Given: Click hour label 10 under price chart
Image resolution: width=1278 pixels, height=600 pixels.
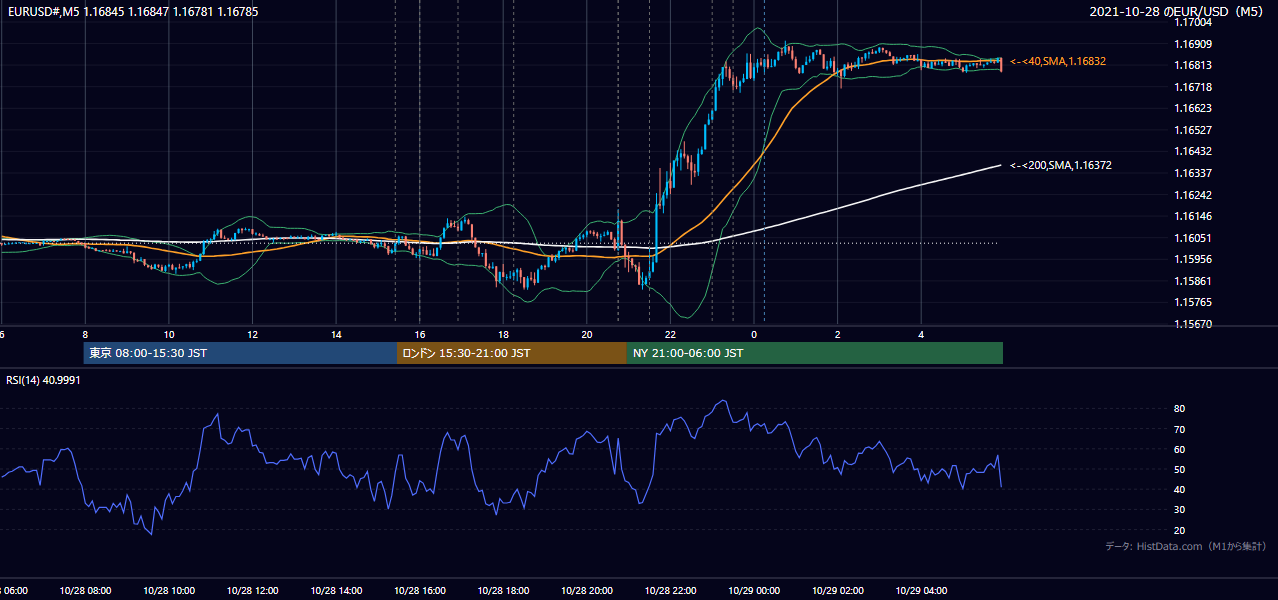Looking at the screenshot, I should click(169, 335).
